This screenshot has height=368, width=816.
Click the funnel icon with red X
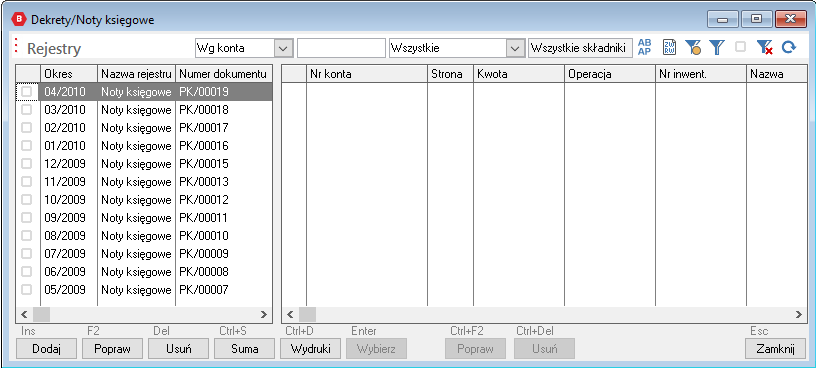click(x=764, y=47)
